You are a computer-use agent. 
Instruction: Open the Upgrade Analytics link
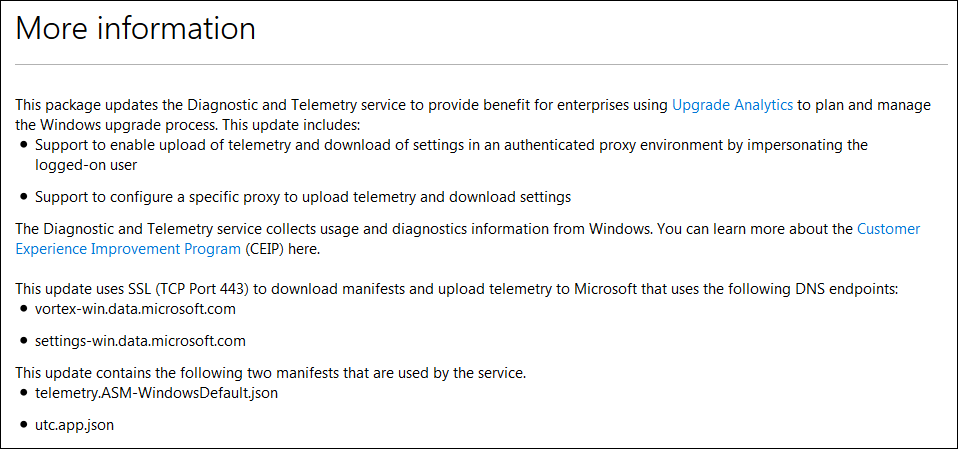pos(732,105)
